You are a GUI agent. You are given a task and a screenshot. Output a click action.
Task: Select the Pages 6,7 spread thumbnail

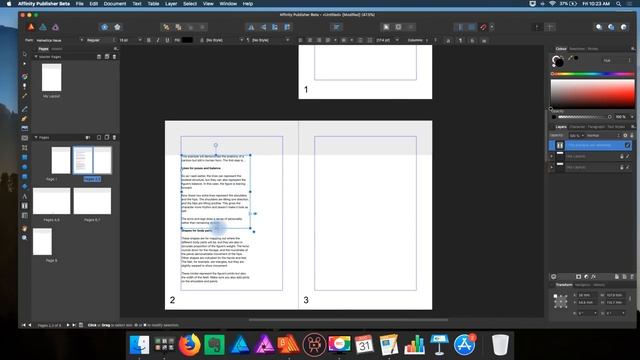(x=92, y=201)
